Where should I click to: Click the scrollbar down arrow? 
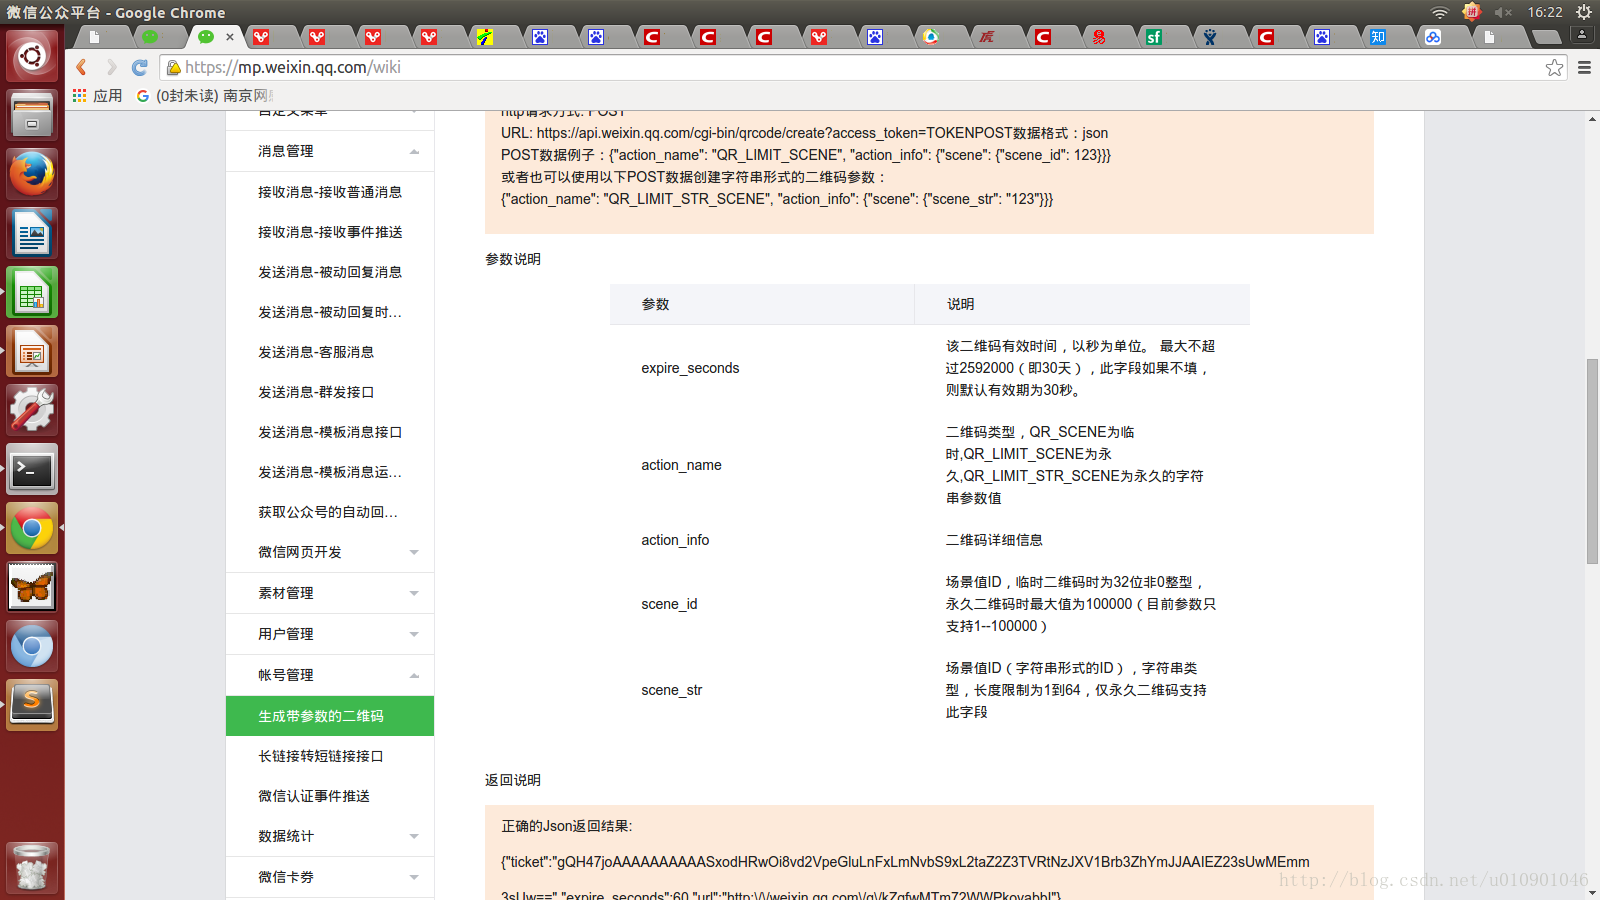pyautogui.click(x=1592, y=892)
